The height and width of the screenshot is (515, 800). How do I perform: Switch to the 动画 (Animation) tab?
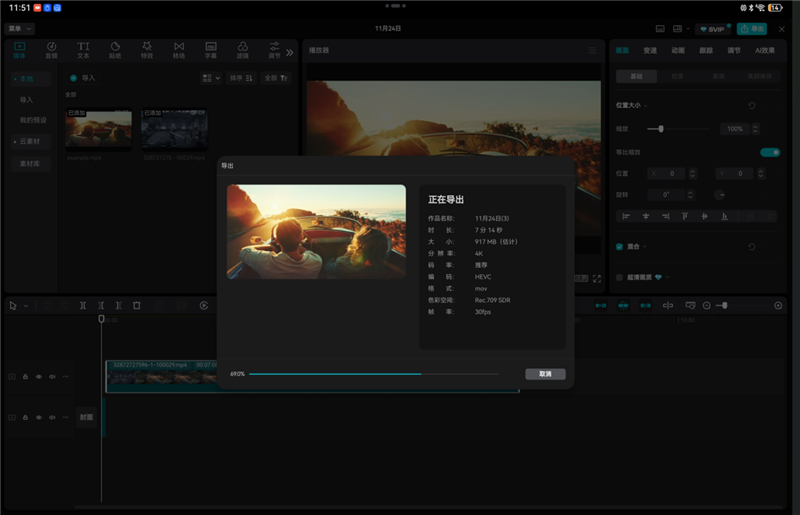tap(678, 50)
